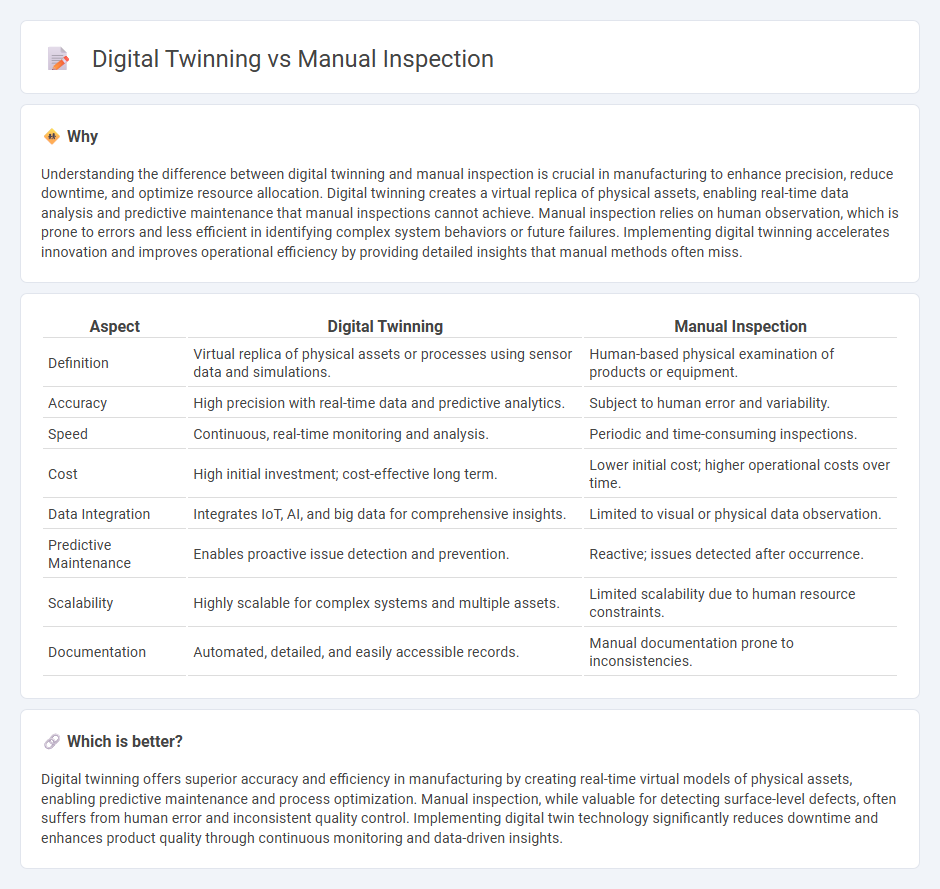Click cell 'High precision with real-time data'
The height and width of the screenshot is (889, 940).
385,403
